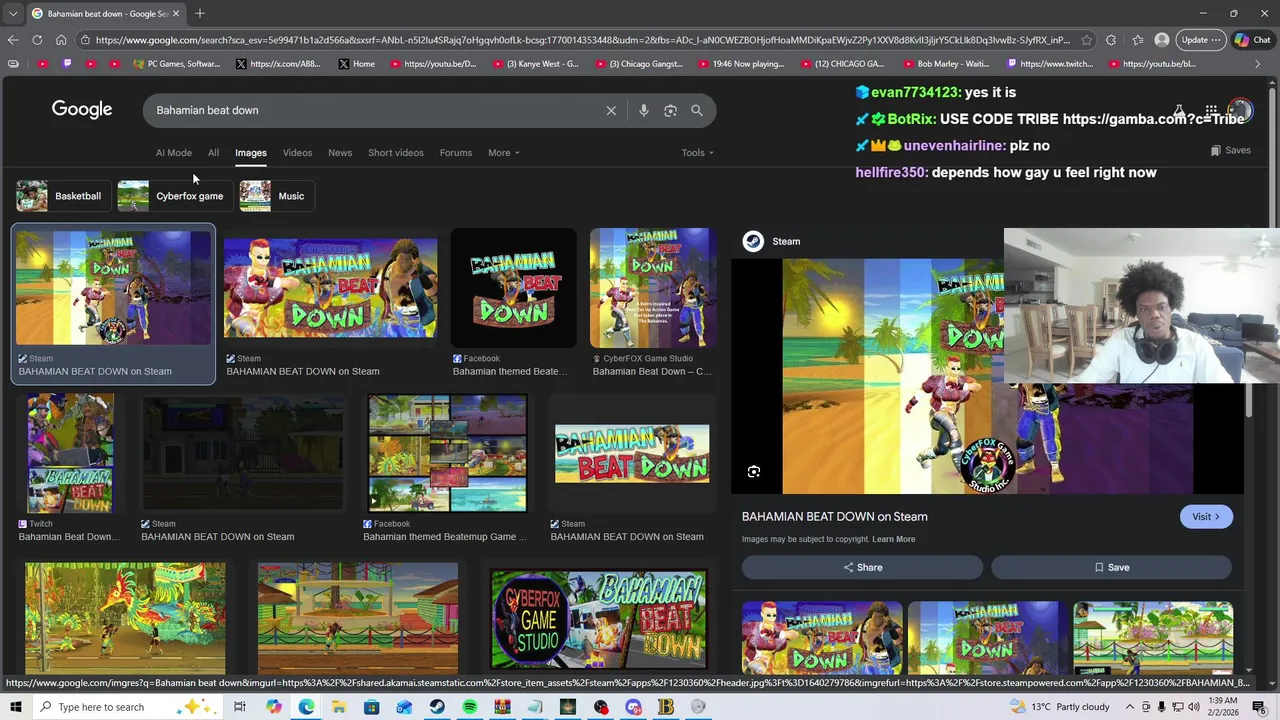The width and height of the screenshot is (1280, 720).
Task: Open a new browser tab
Action: coord(200,13)
